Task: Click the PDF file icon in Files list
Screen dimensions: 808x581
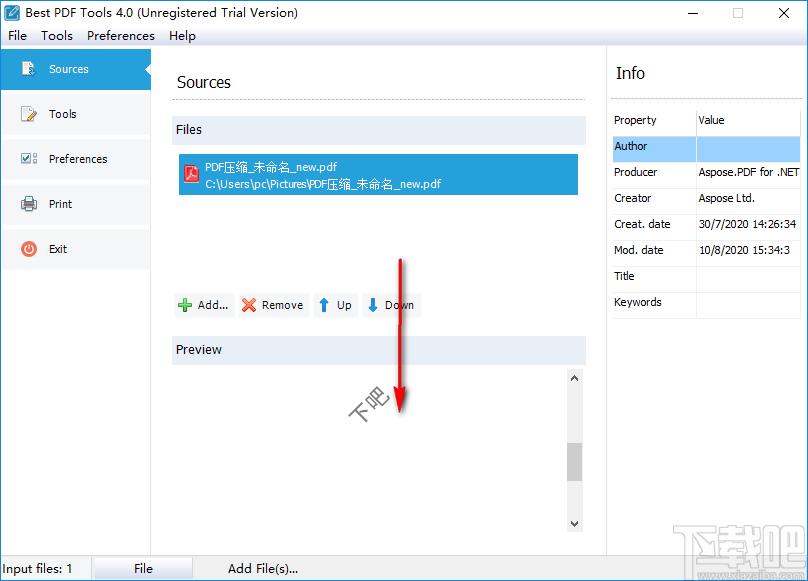Action: (192, 174)
